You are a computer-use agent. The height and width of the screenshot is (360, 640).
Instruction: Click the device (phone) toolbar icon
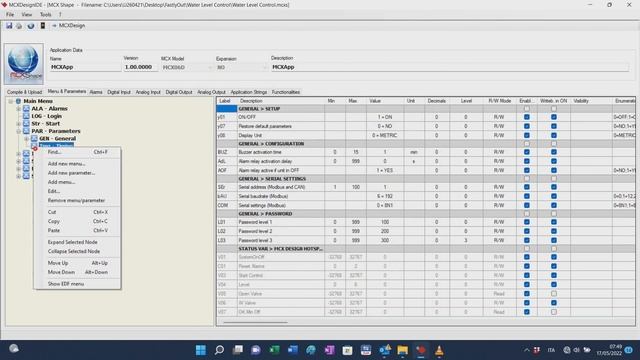coord(43,26)
